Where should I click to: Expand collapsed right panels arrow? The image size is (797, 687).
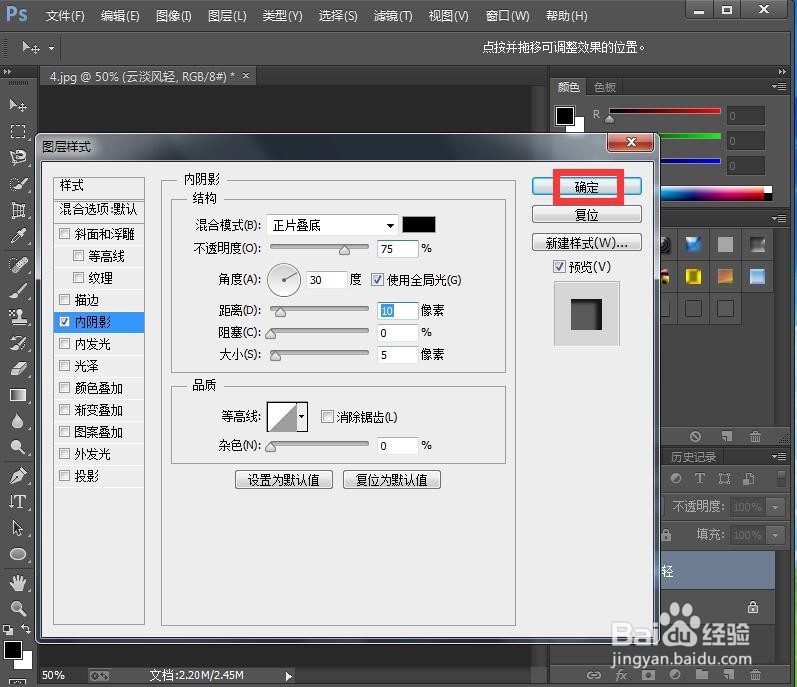coord(782,72)
